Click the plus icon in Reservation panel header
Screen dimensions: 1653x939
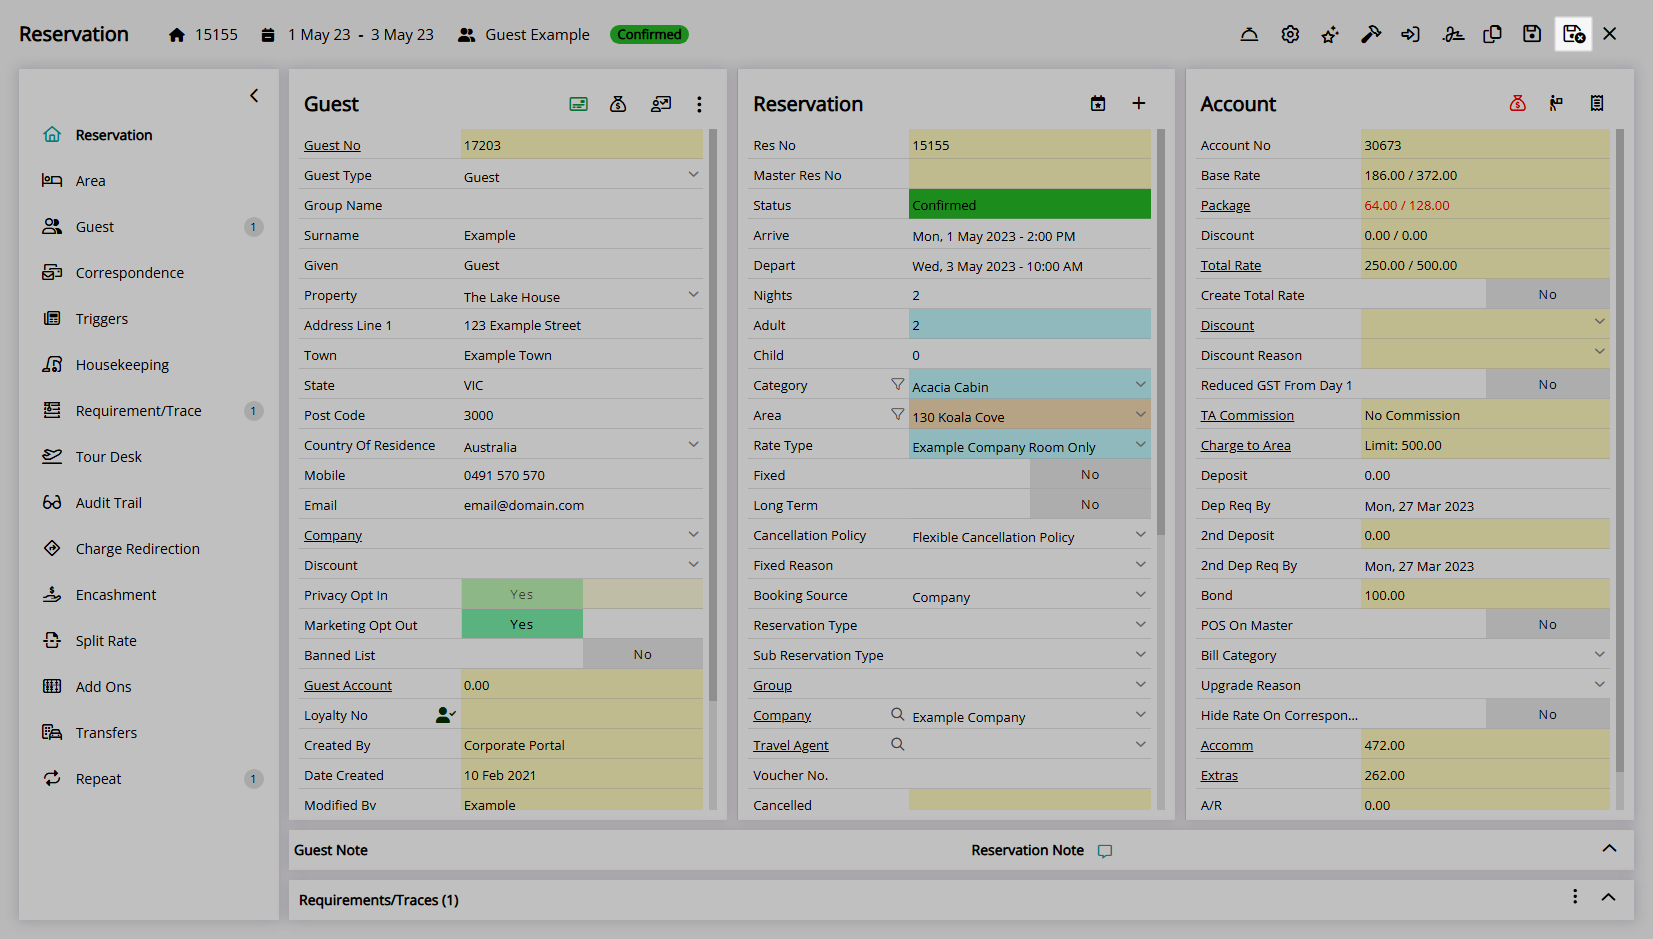point(1139,104)
